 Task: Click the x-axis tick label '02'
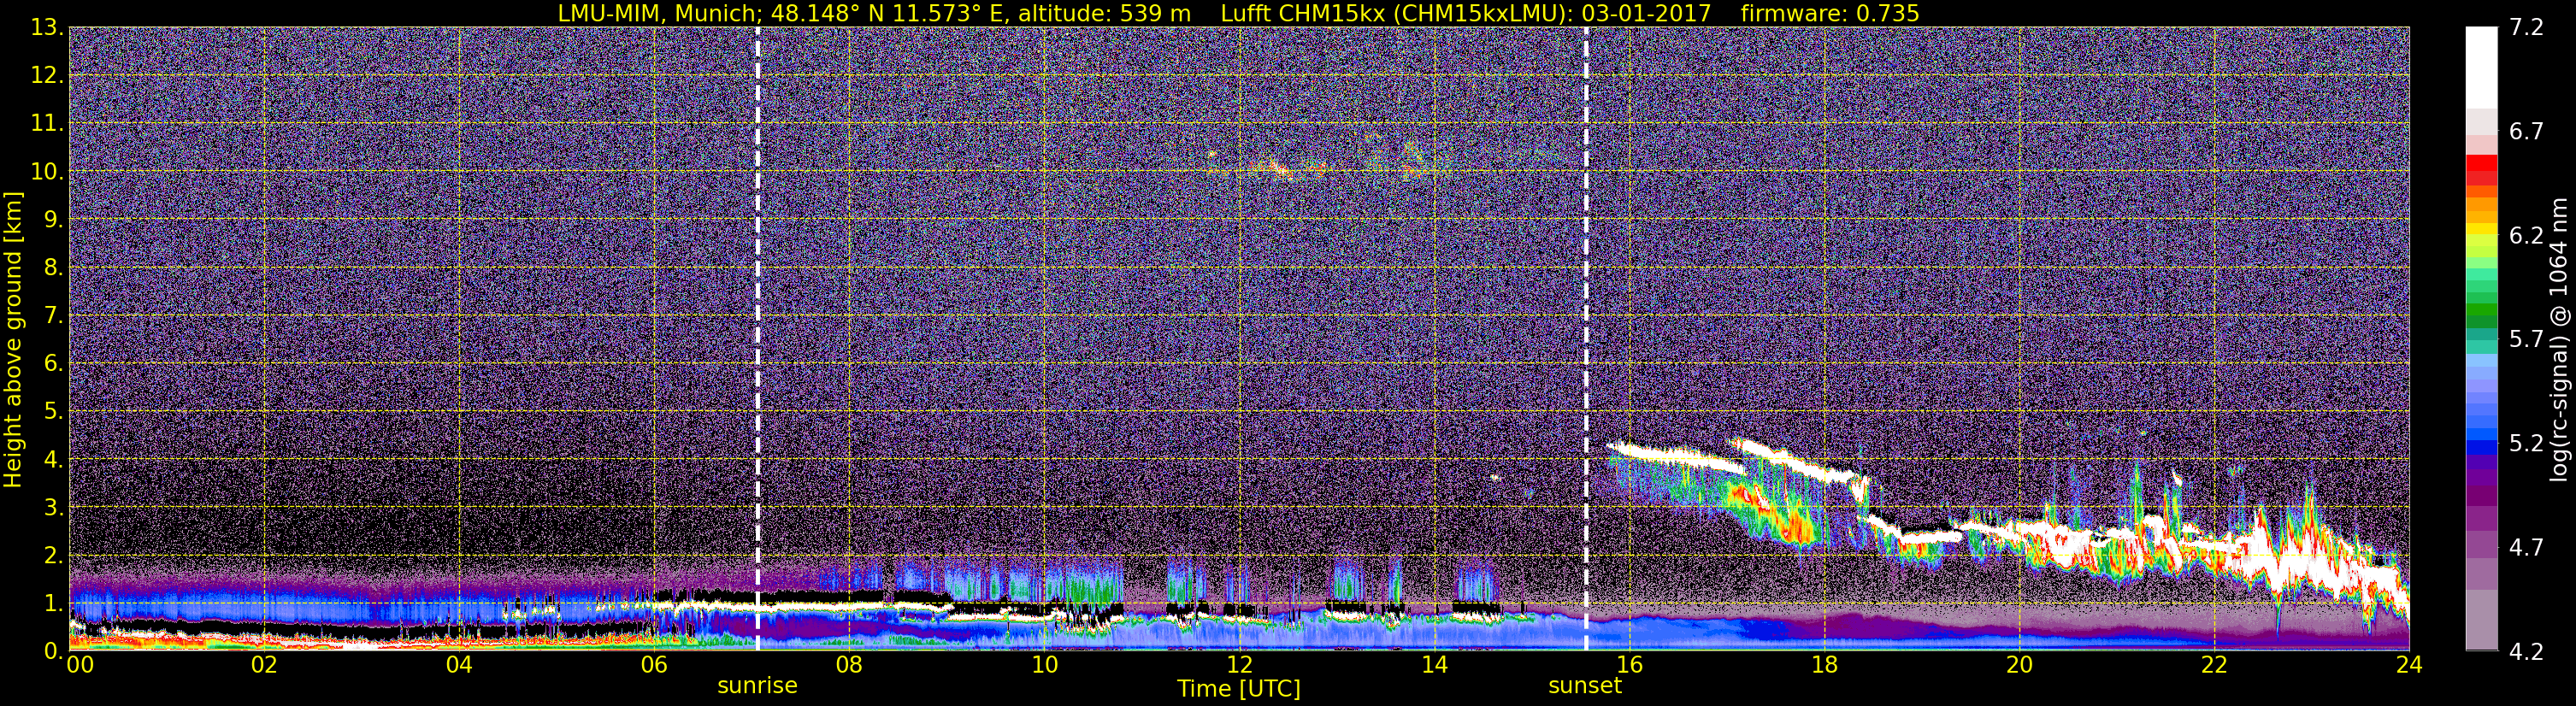[x=264, y=665]
